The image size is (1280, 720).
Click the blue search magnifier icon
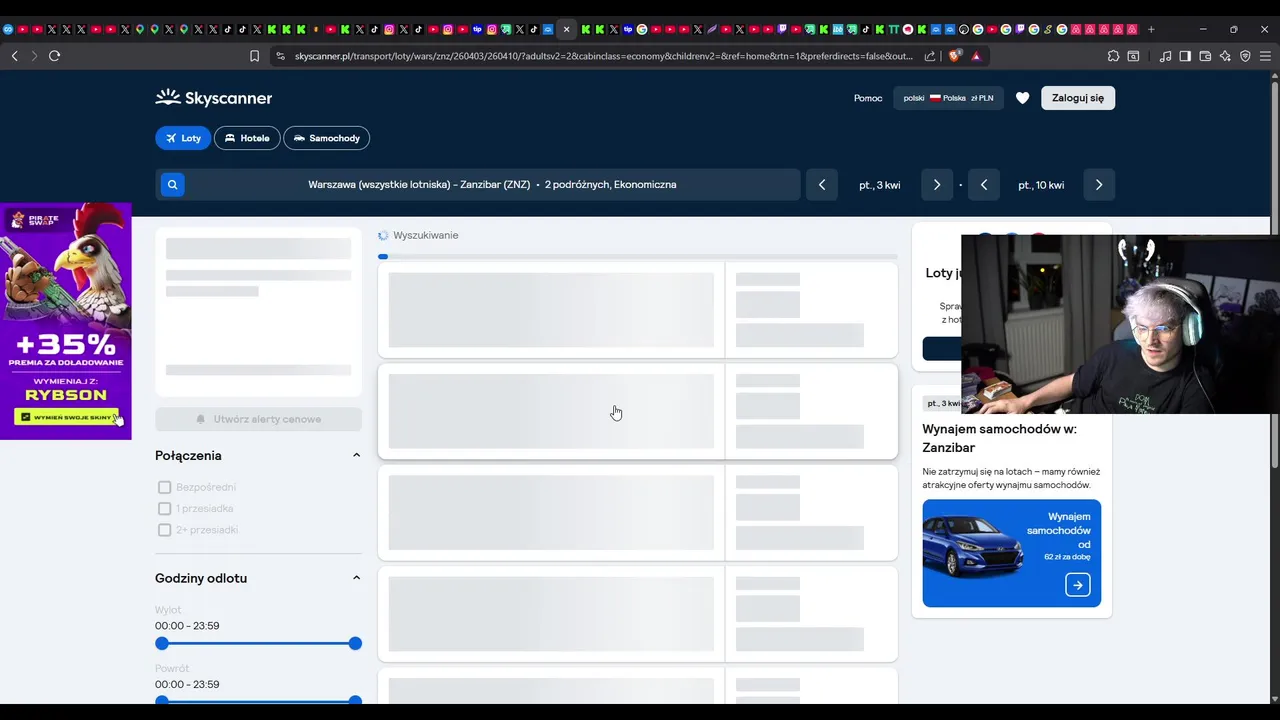tap(172, 184)
